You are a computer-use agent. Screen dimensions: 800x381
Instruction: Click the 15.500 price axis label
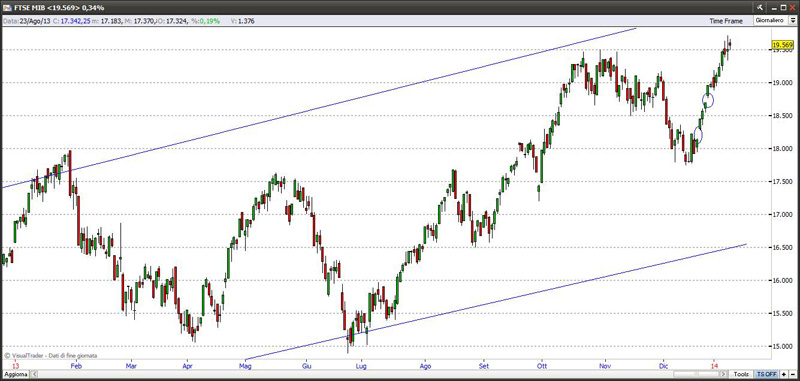[x=784, y=313]
